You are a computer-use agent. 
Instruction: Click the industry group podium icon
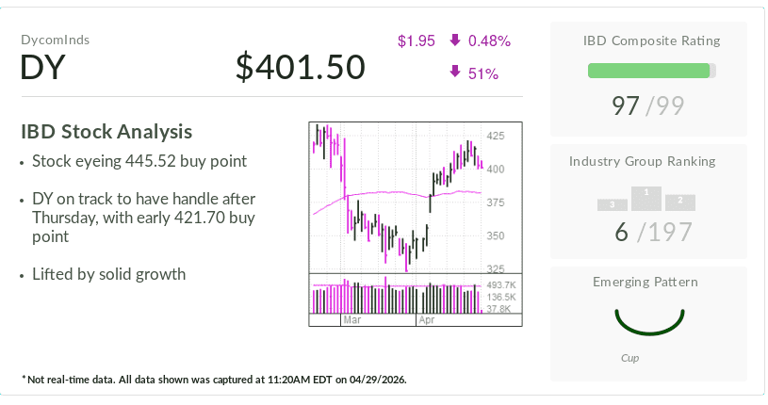(x=647, y=198)
